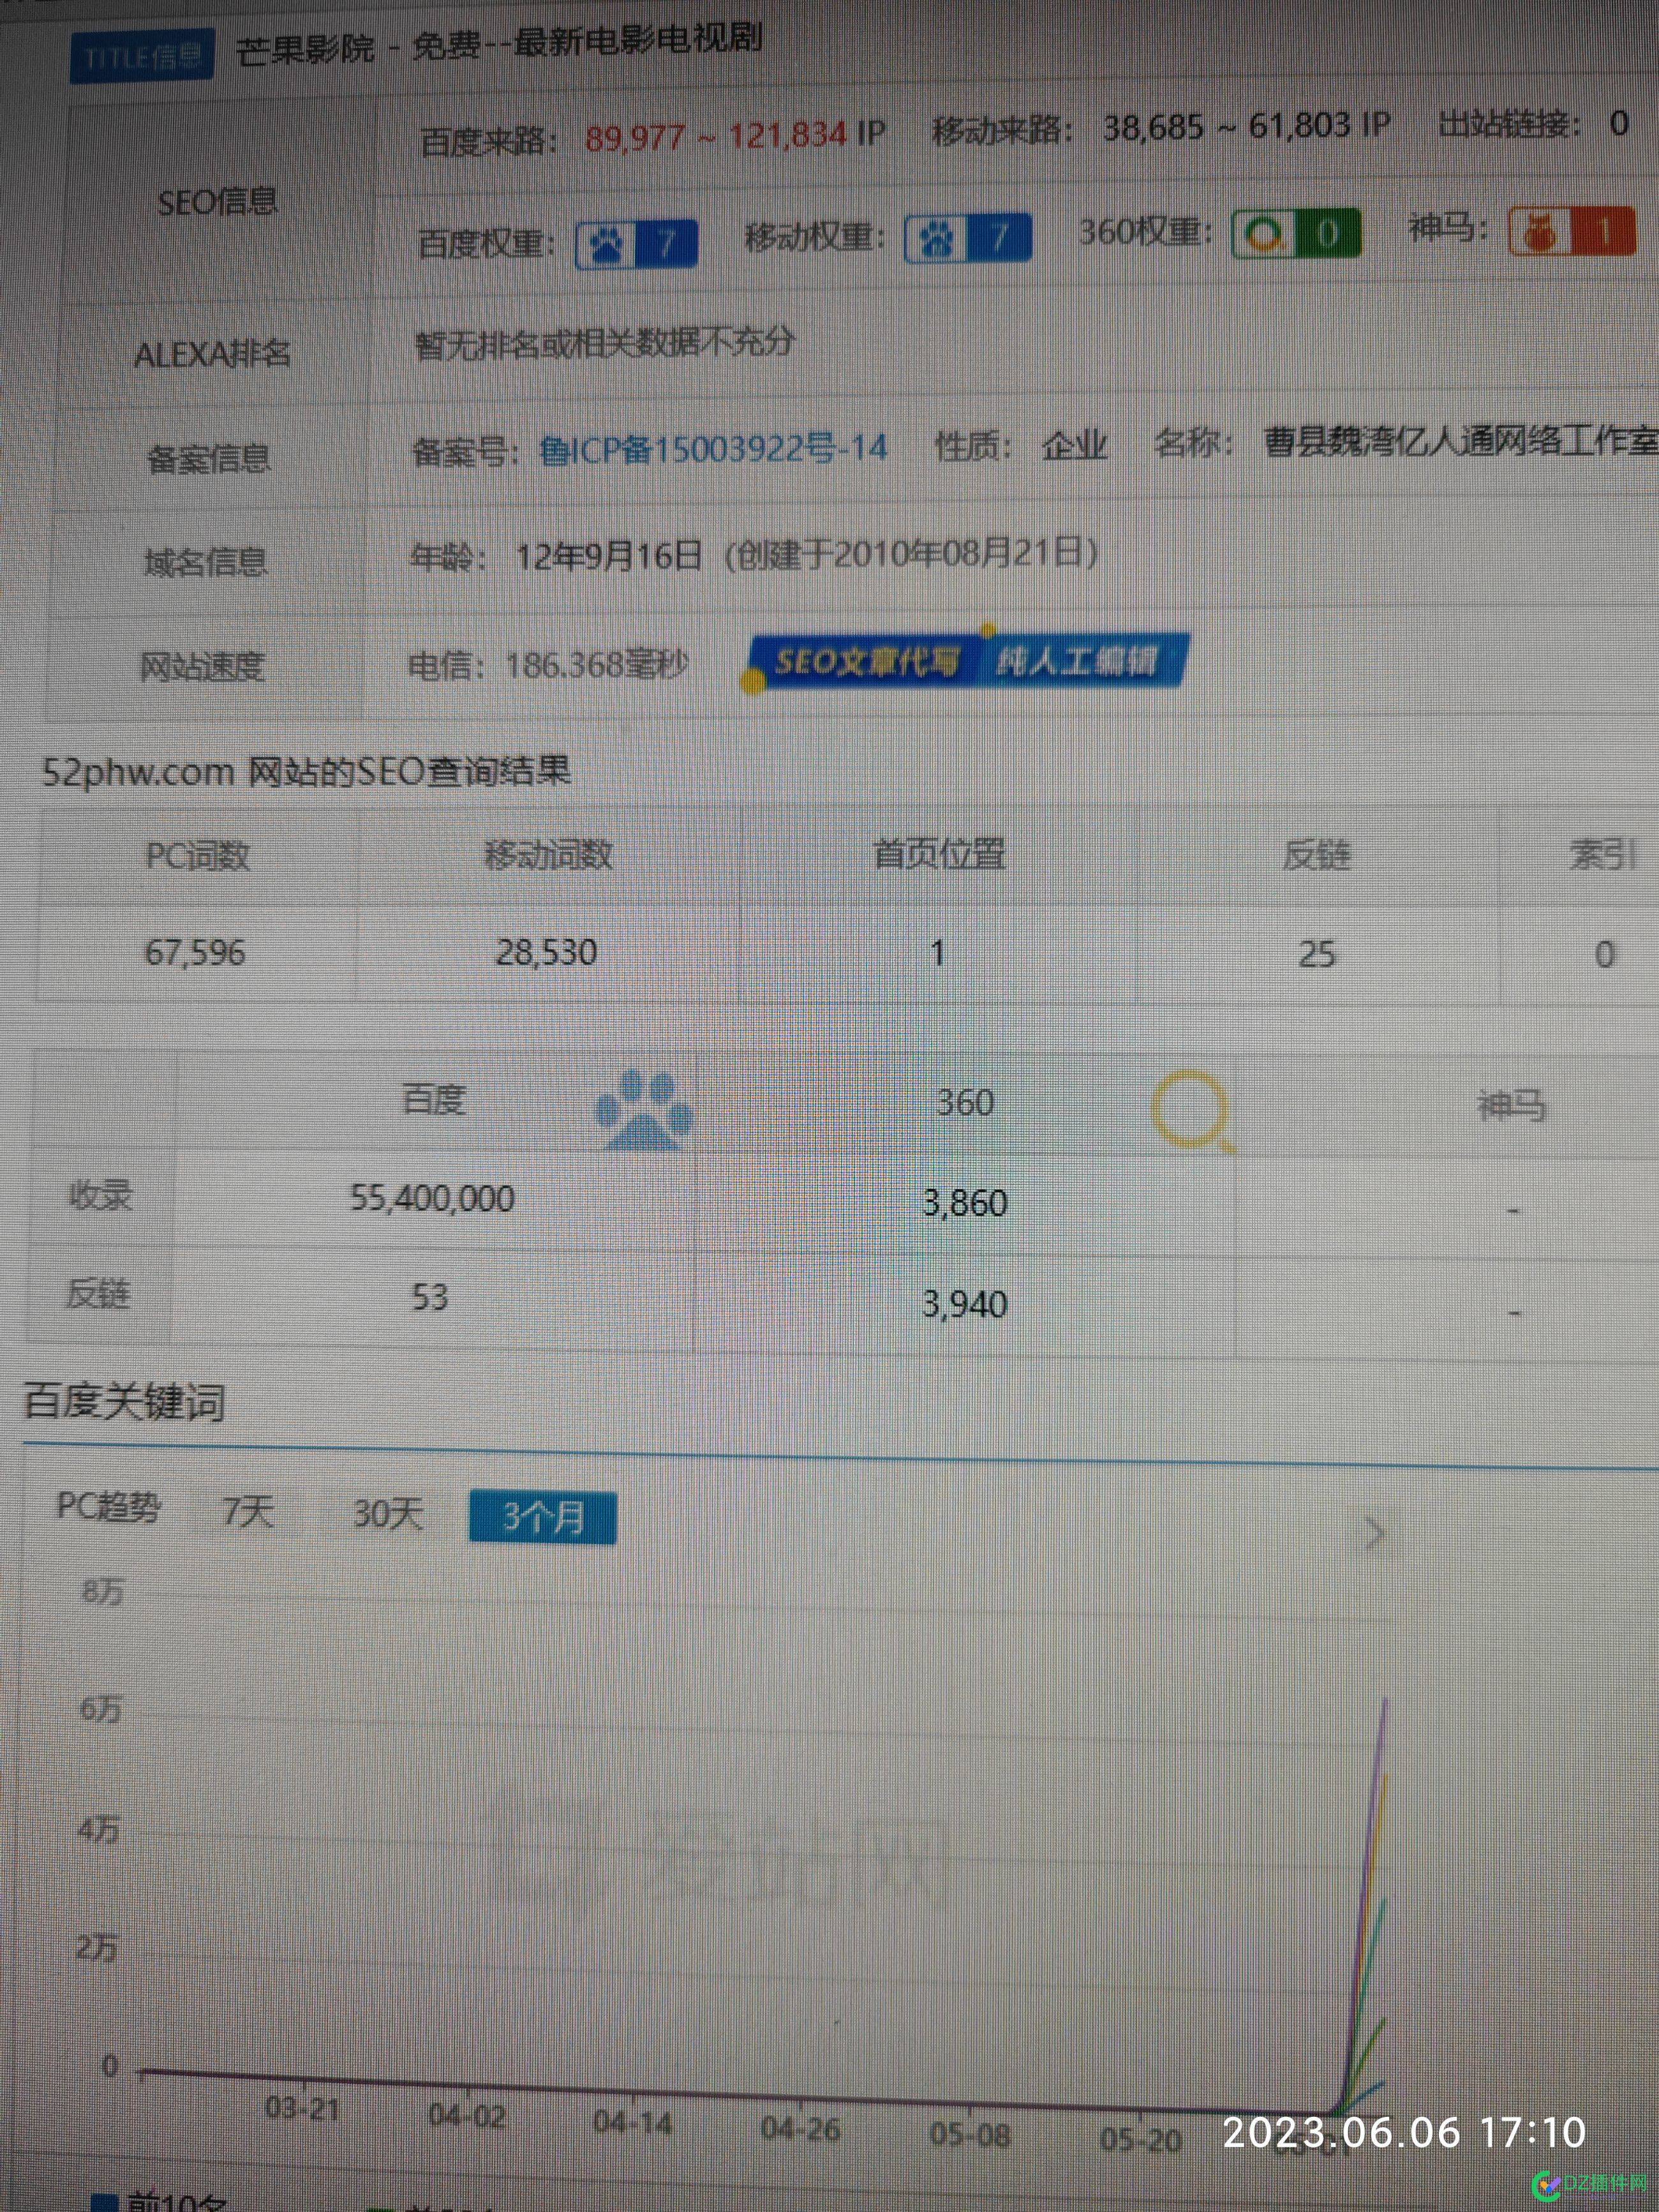Screen dimensions: 1659x2212
Task: Click company name 曹县魏湾亿人通网络工作室
Action: tap(1461, 441)
